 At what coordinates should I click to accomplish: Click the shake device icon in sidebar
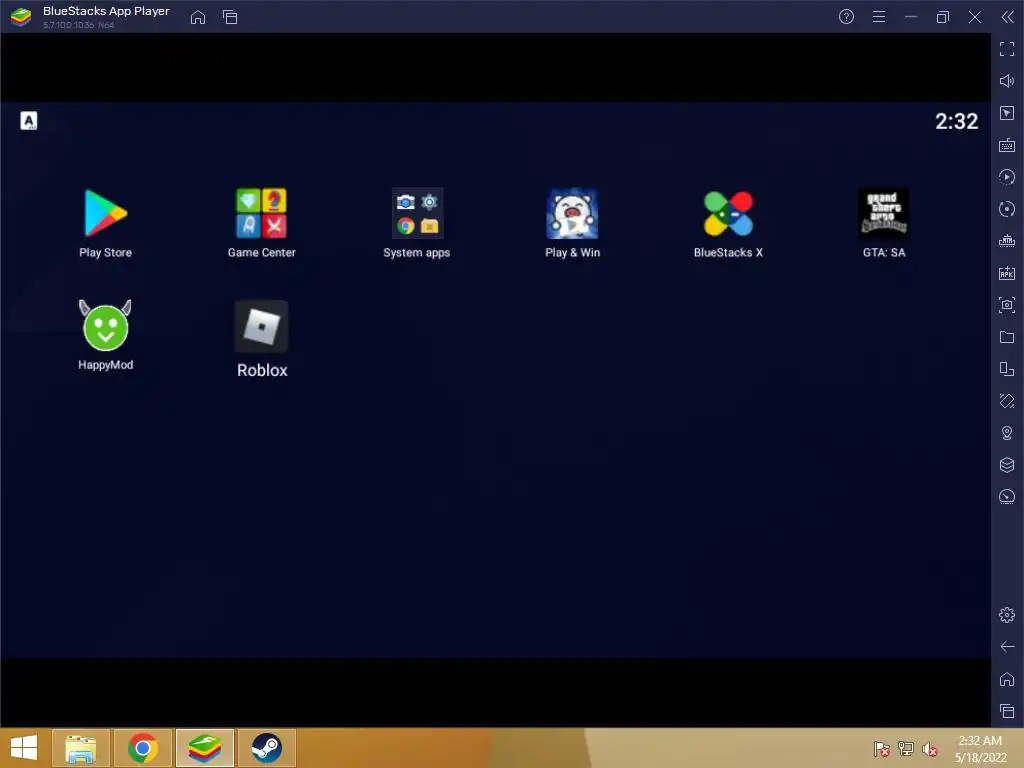tap(1007, 401)
